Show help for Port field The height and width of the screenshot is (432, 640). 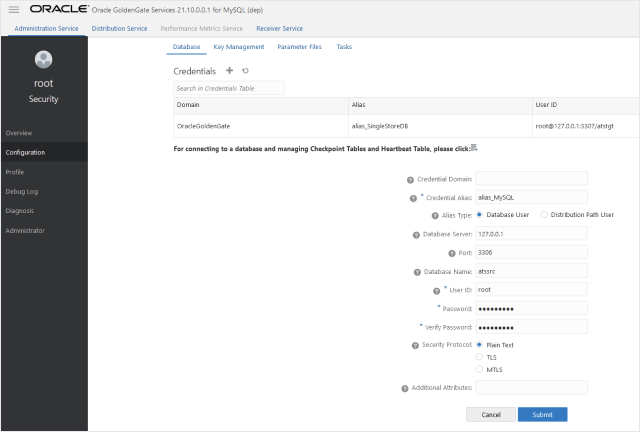(x=451, y=253)
